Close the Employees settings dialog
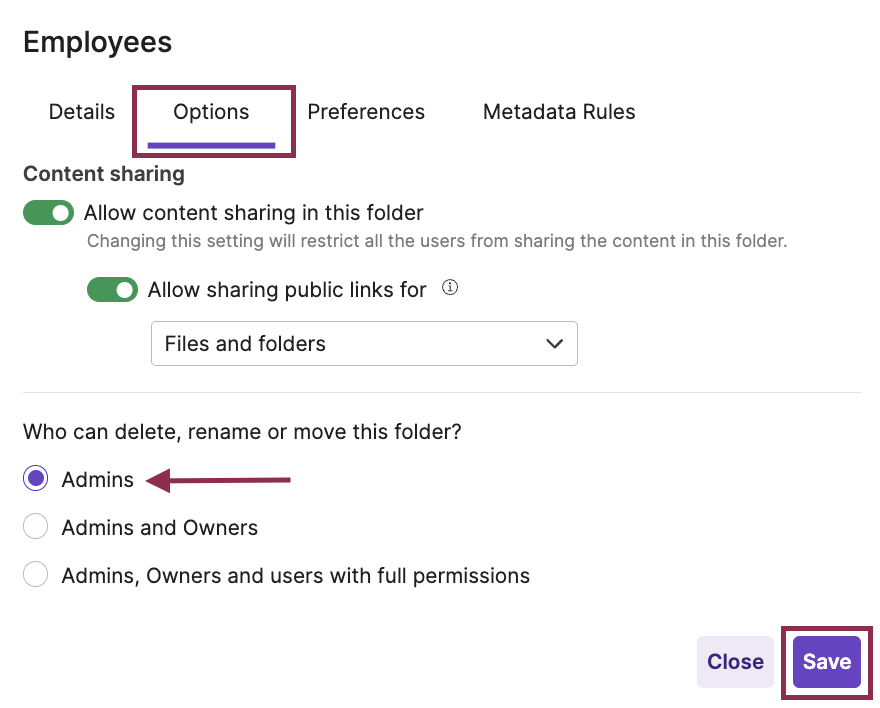880x708 pixels. [735, 661]
